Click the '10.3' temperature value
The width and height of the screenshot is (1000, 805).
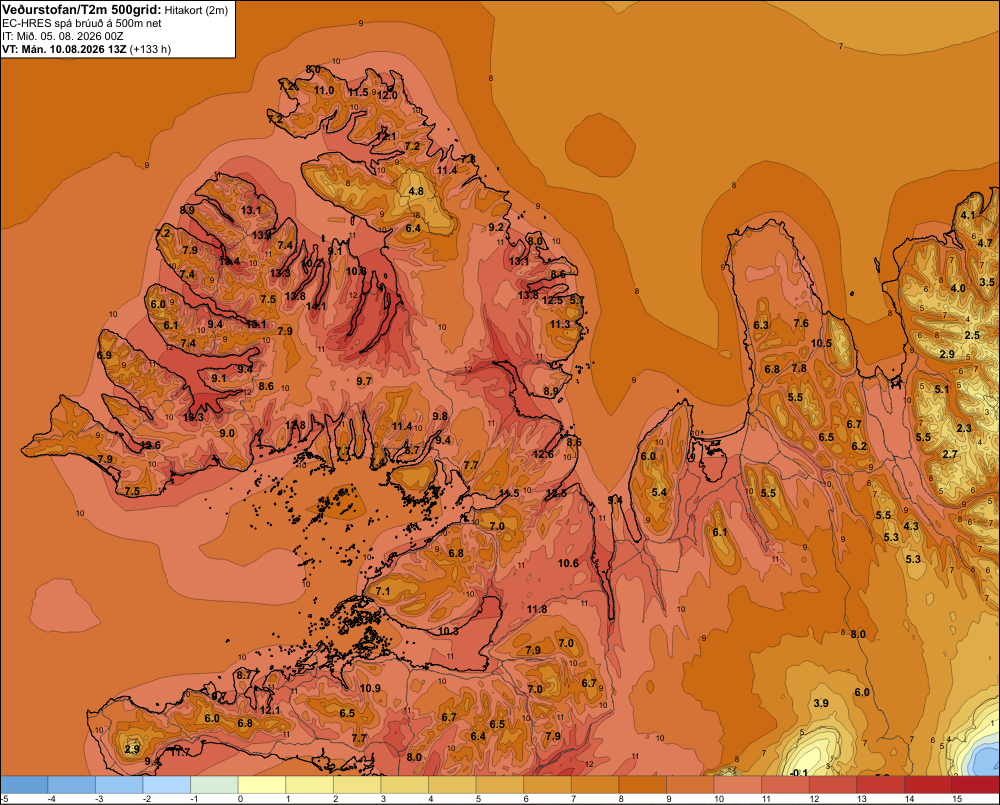448,631
